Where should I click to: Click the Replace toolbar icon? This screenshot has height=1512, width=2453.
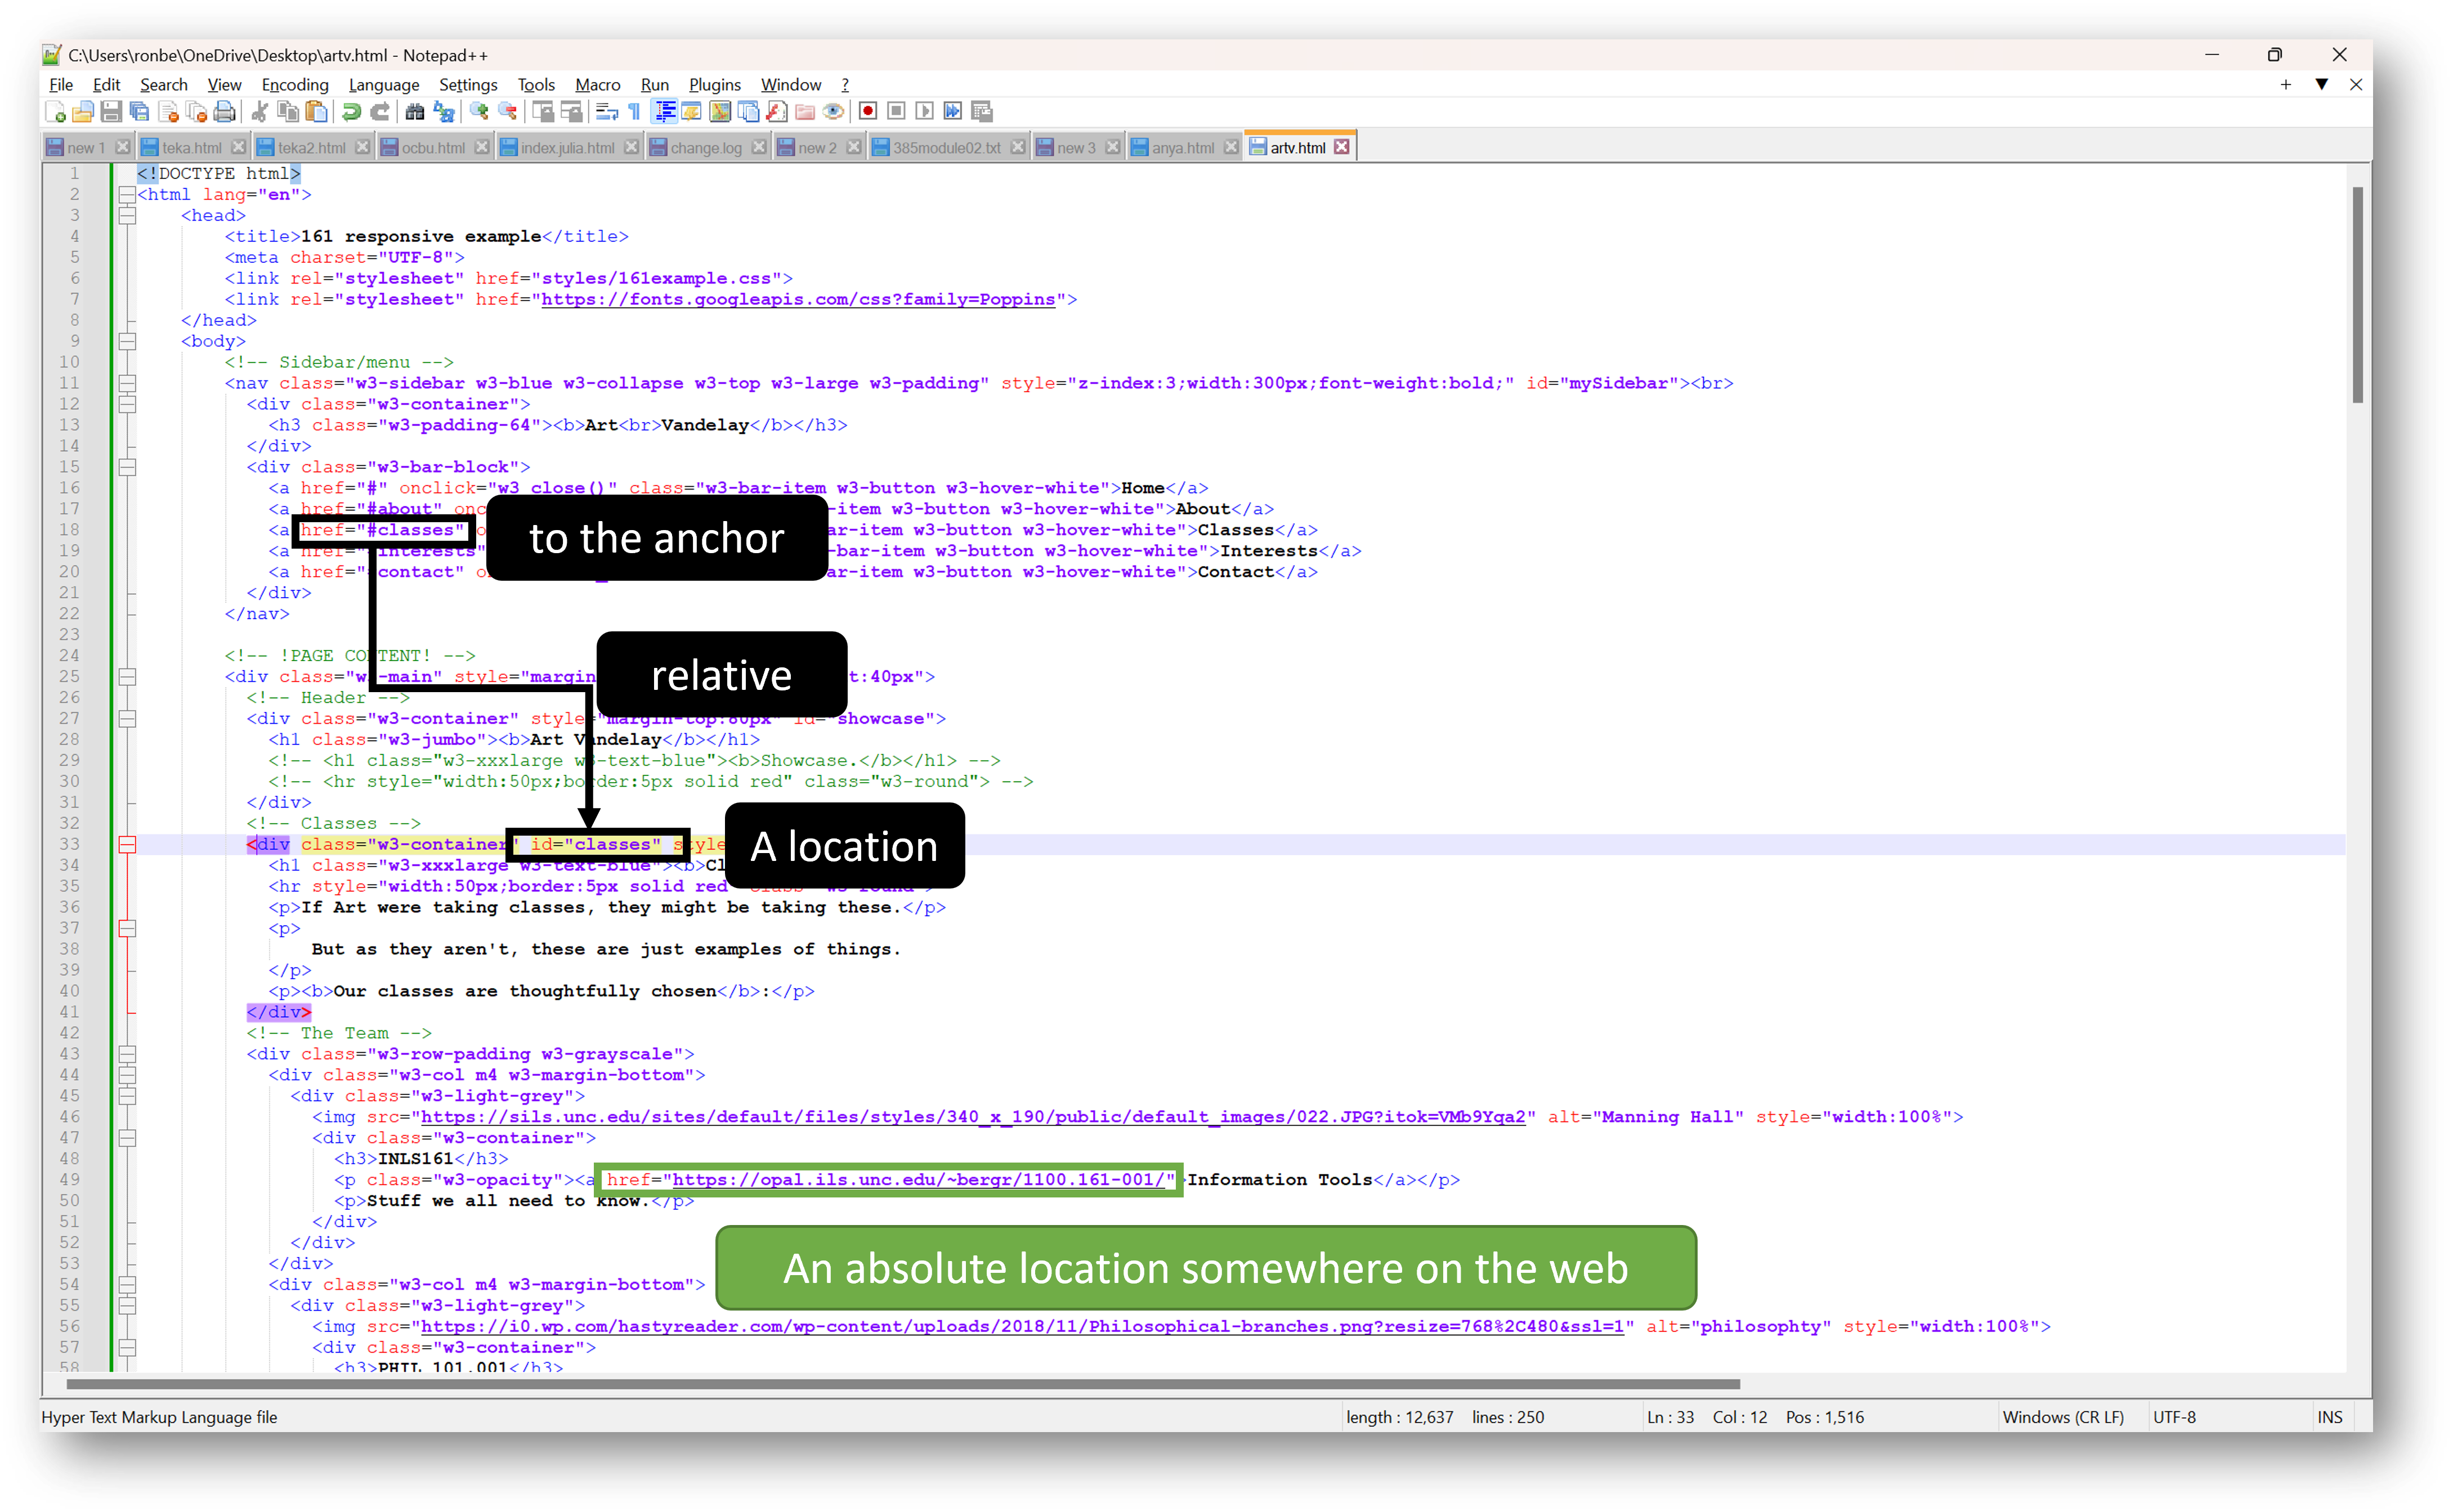pos(443,111)
